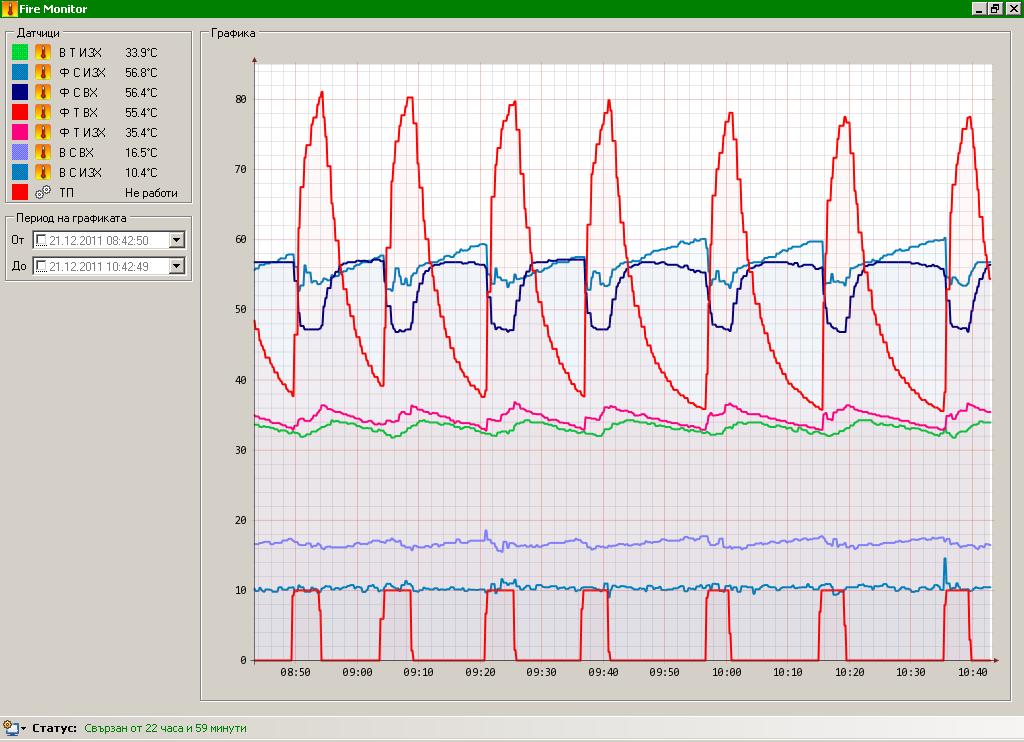1024x742 pixels.
Task: Enable the 'От' start date checkbox
Action: tap(41, 240)
